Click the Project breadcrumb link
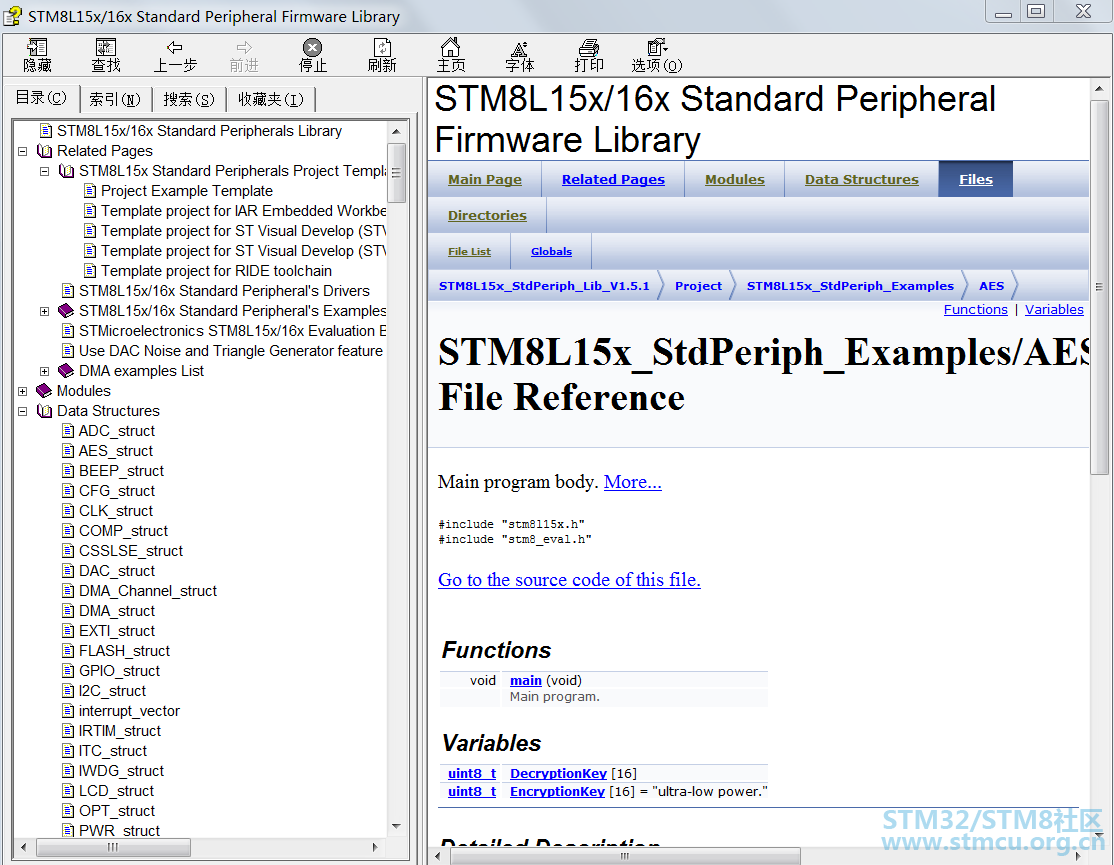 [698, 285]
